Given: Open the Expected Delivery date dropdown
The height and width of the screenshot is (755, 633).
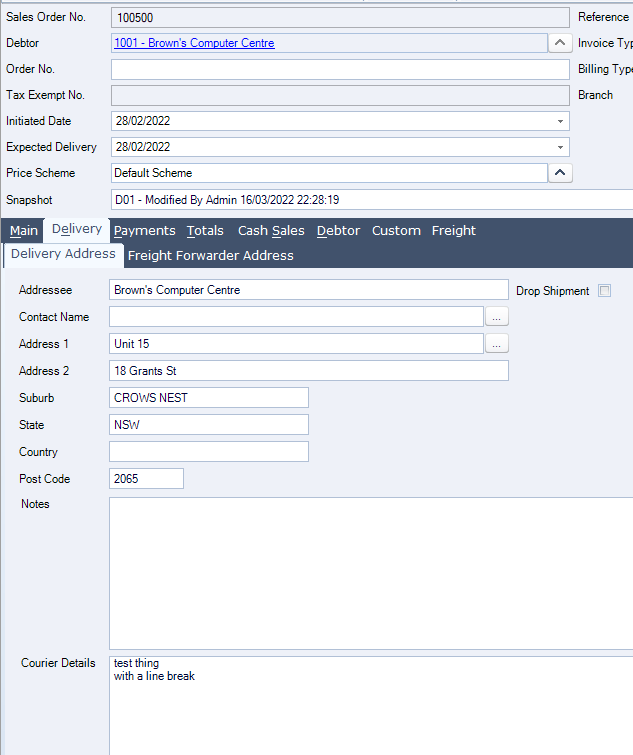Looking at the screenshot, I should tap(560, 147).
